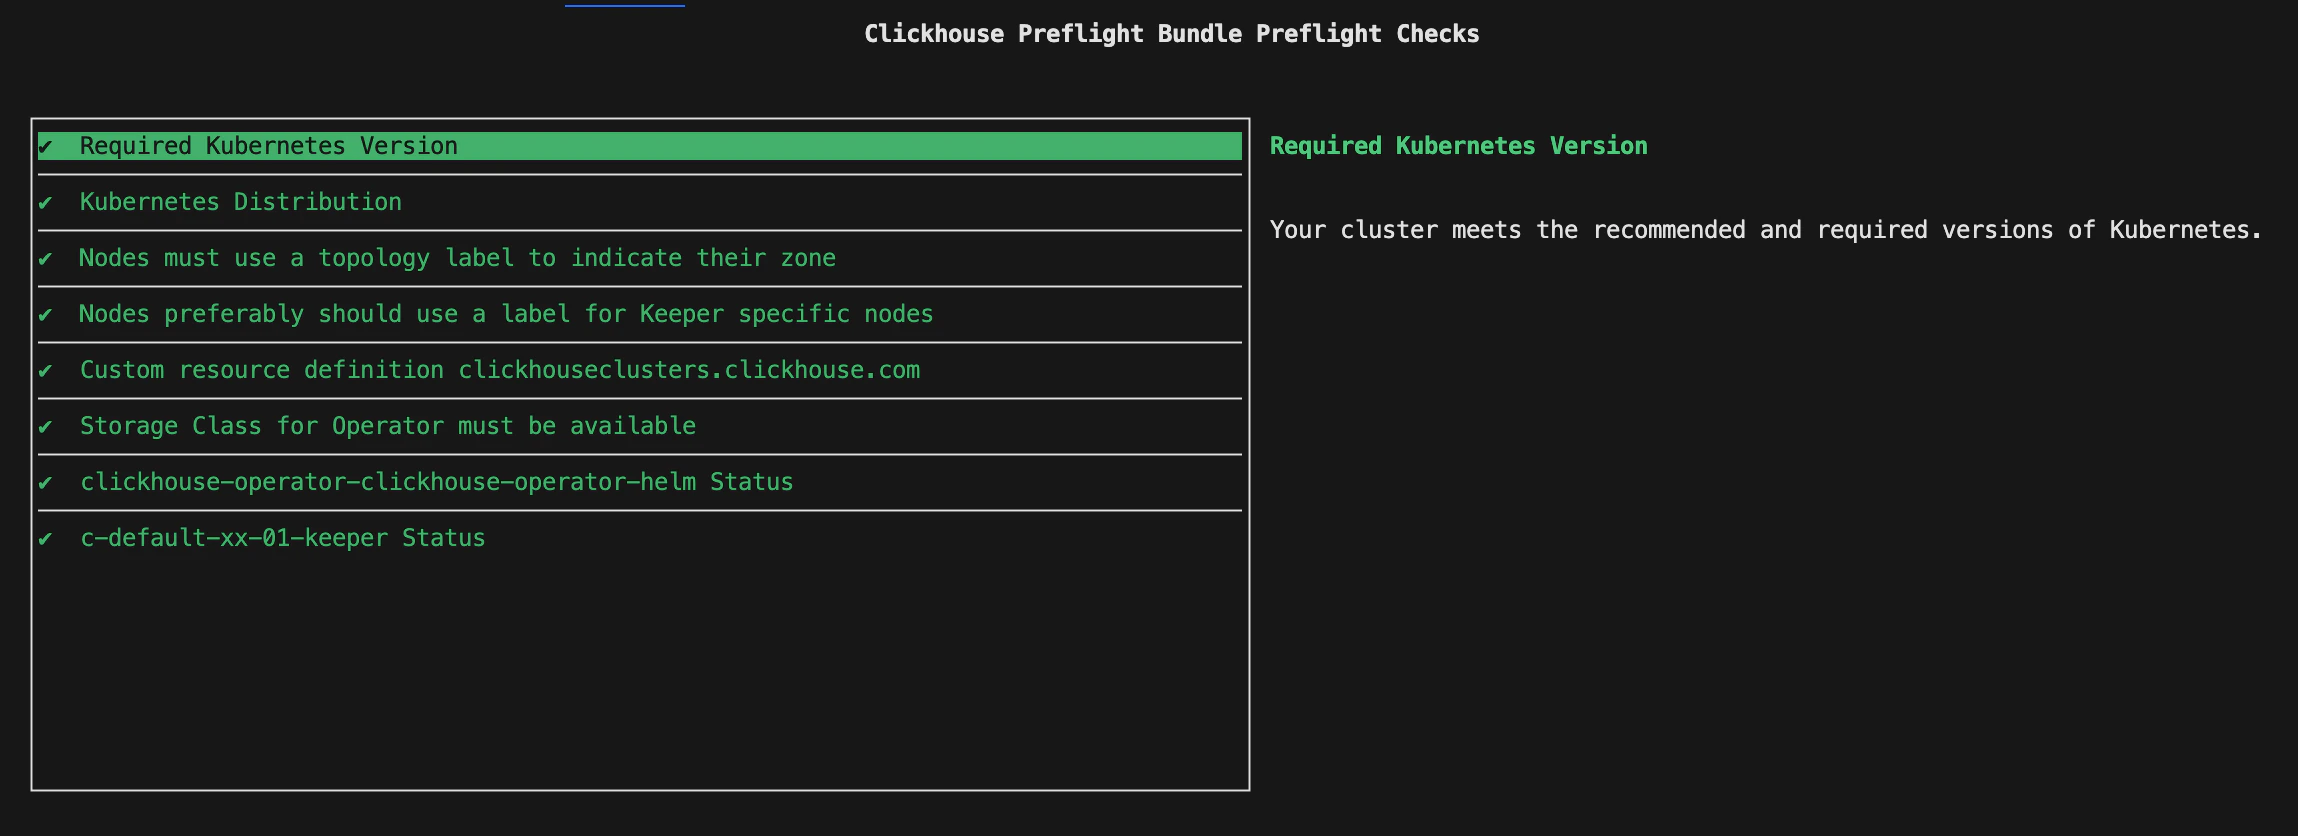
Task: Select c-default-xx-01-keeper Status row
Action: [640, 538]
